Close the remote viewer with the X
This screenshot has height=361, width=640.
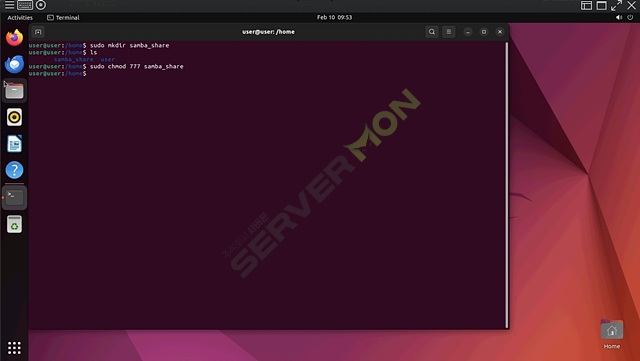tap(631, 5)
